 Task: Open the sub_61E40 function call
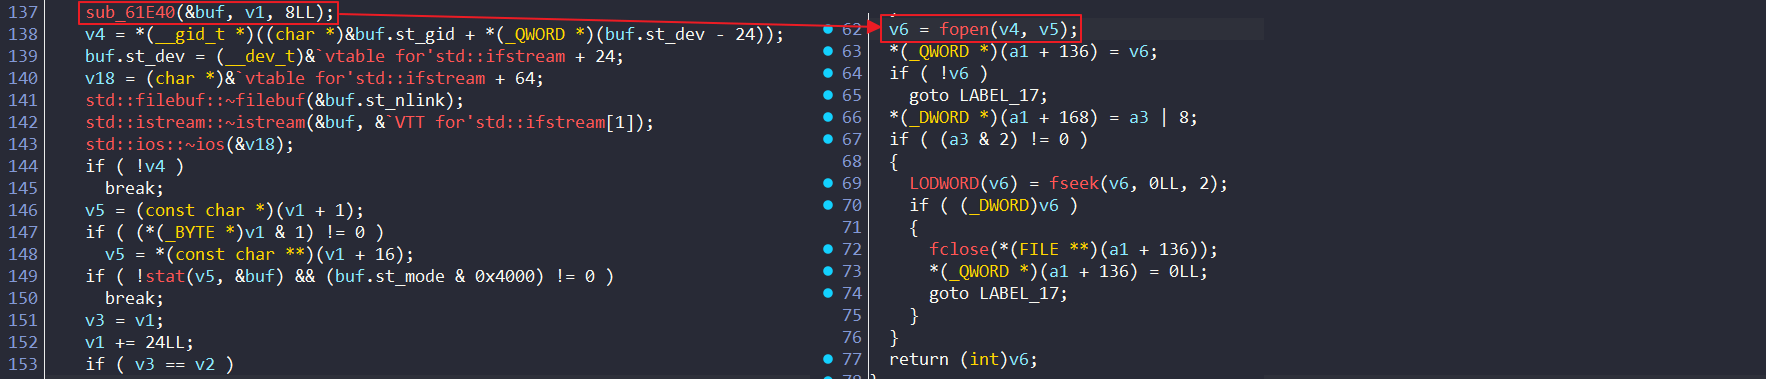[x=130, y=12]
